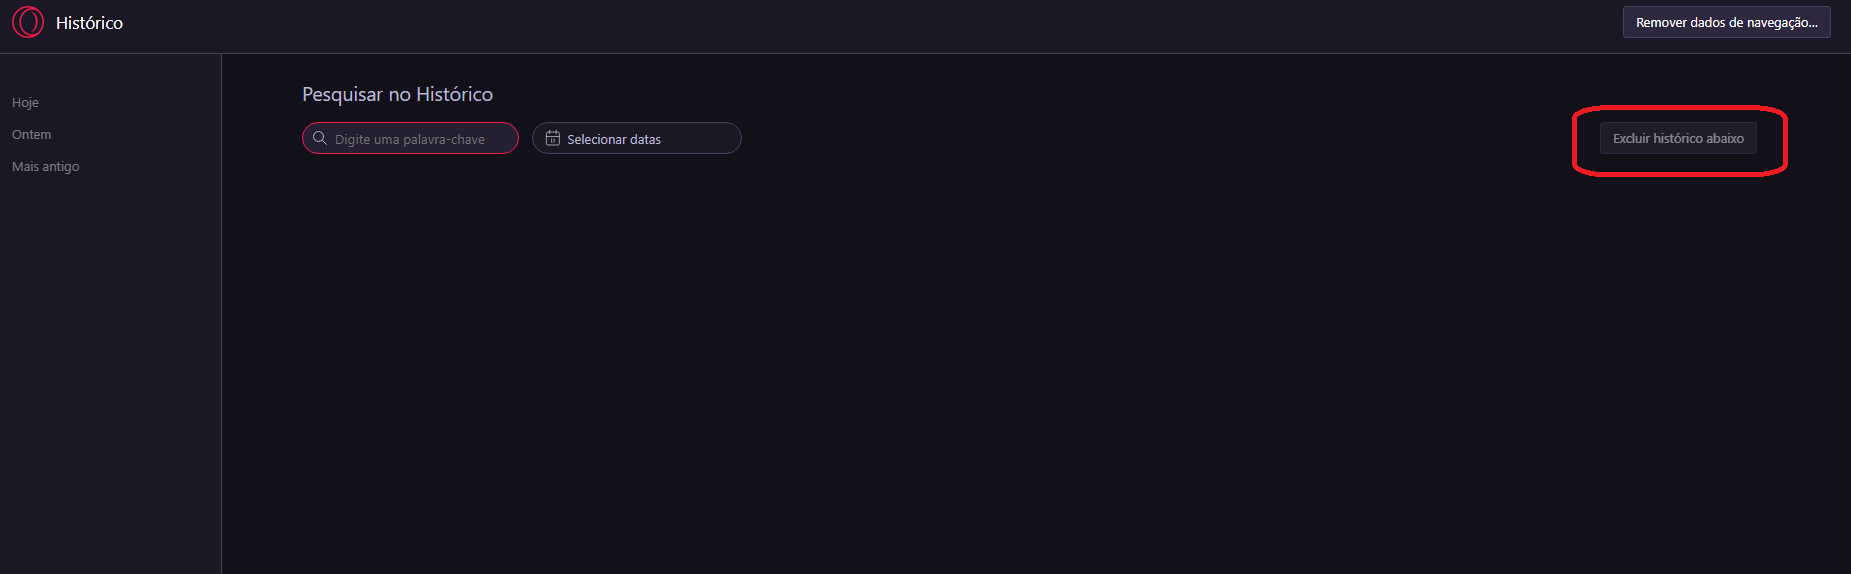1851x574 pixels.
Task: Show yesterday's browsing history section
Action: click(x=31, y=135)
